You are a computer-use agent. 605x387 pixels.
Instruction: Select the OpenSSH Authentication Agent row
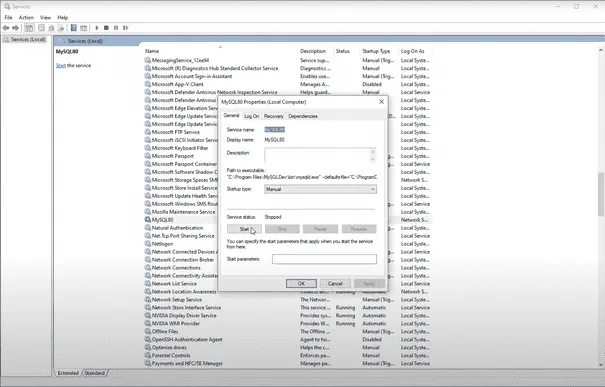(x=287, y=340)
